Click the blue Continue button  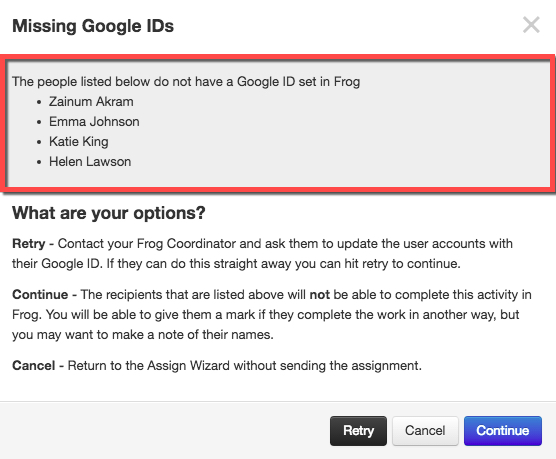click(x=502, y=431)
